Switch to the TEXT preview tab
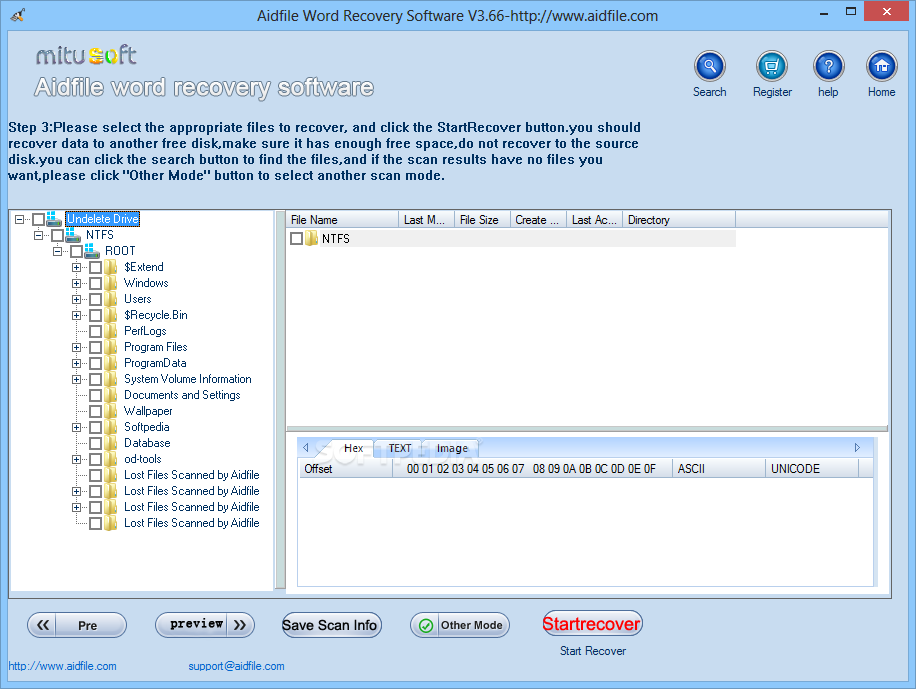The height and width of the screenshot is (689, 916). pos(400,448)
